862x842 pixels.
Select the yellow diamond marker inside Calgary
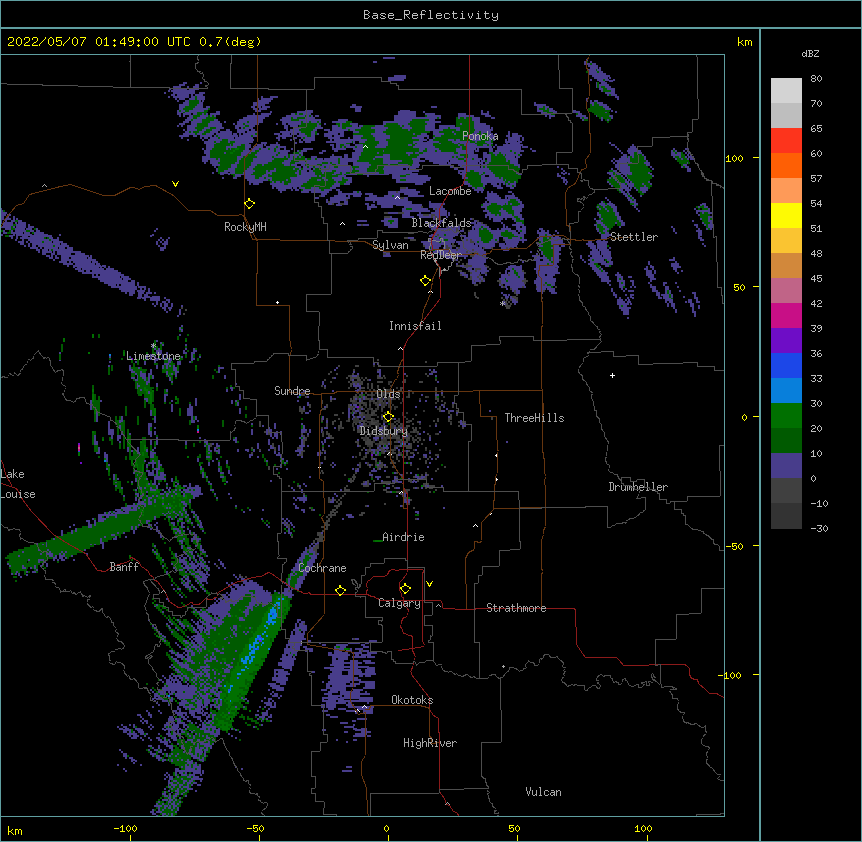coord(405,589)
